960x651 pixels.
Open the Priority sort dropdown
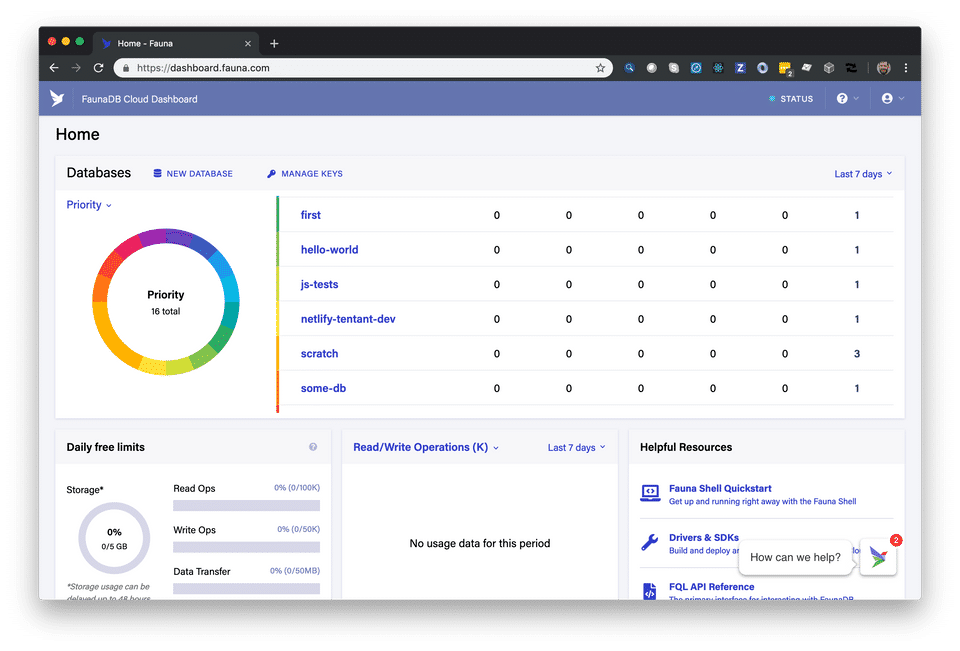[x=89, y=205]
